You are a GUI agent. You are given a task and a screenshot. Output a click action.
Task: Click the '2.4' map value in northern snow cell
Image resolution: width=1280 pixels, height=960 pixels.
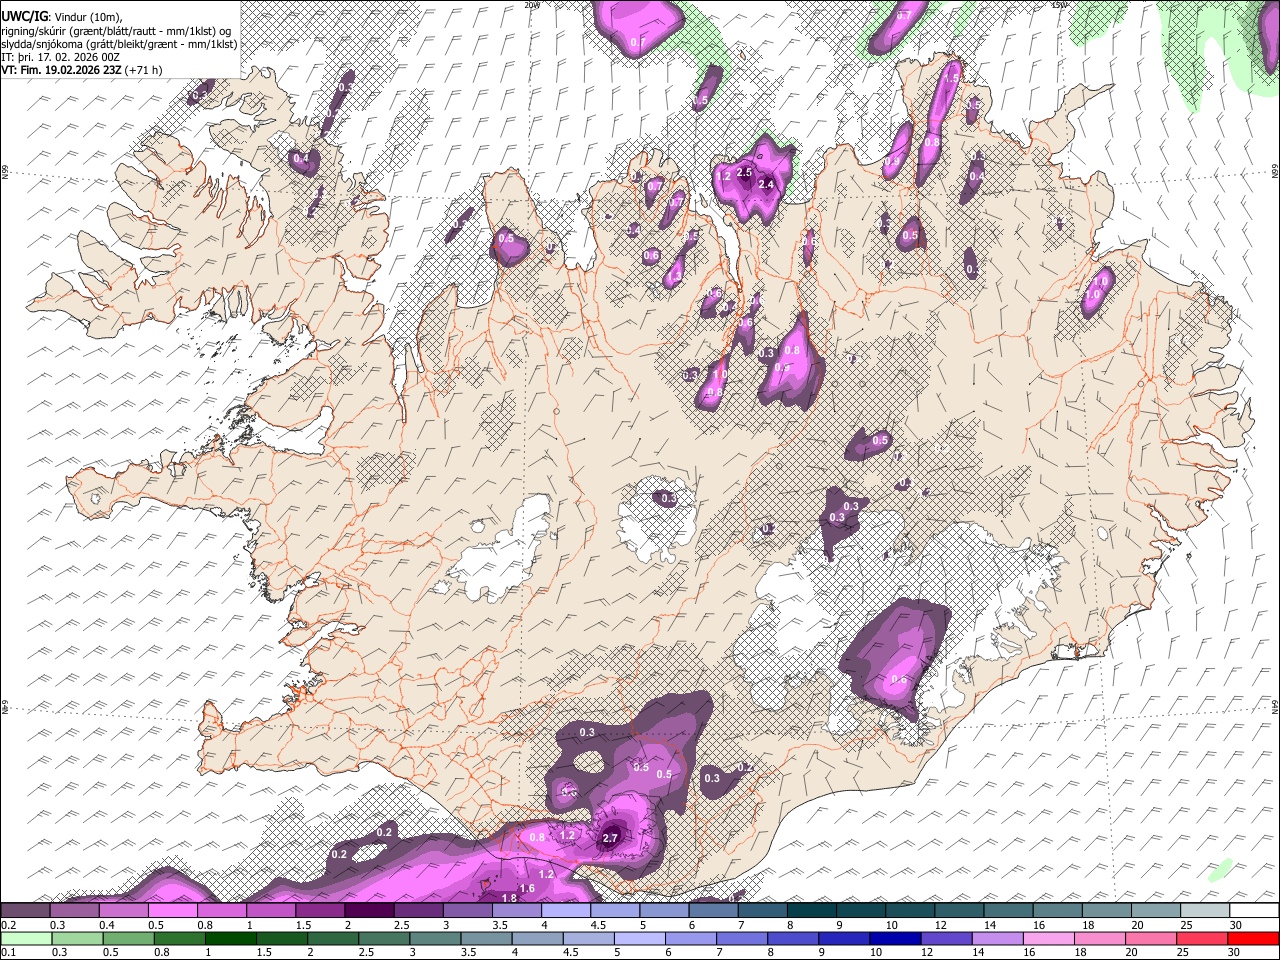767,184
